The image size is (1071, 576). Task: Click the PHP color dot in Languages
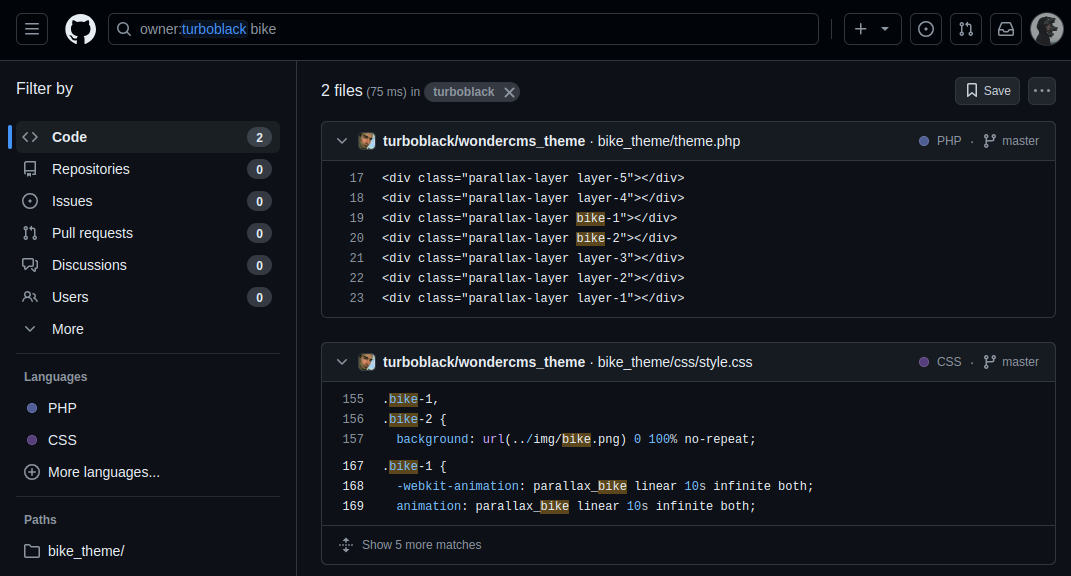(31, 408)
